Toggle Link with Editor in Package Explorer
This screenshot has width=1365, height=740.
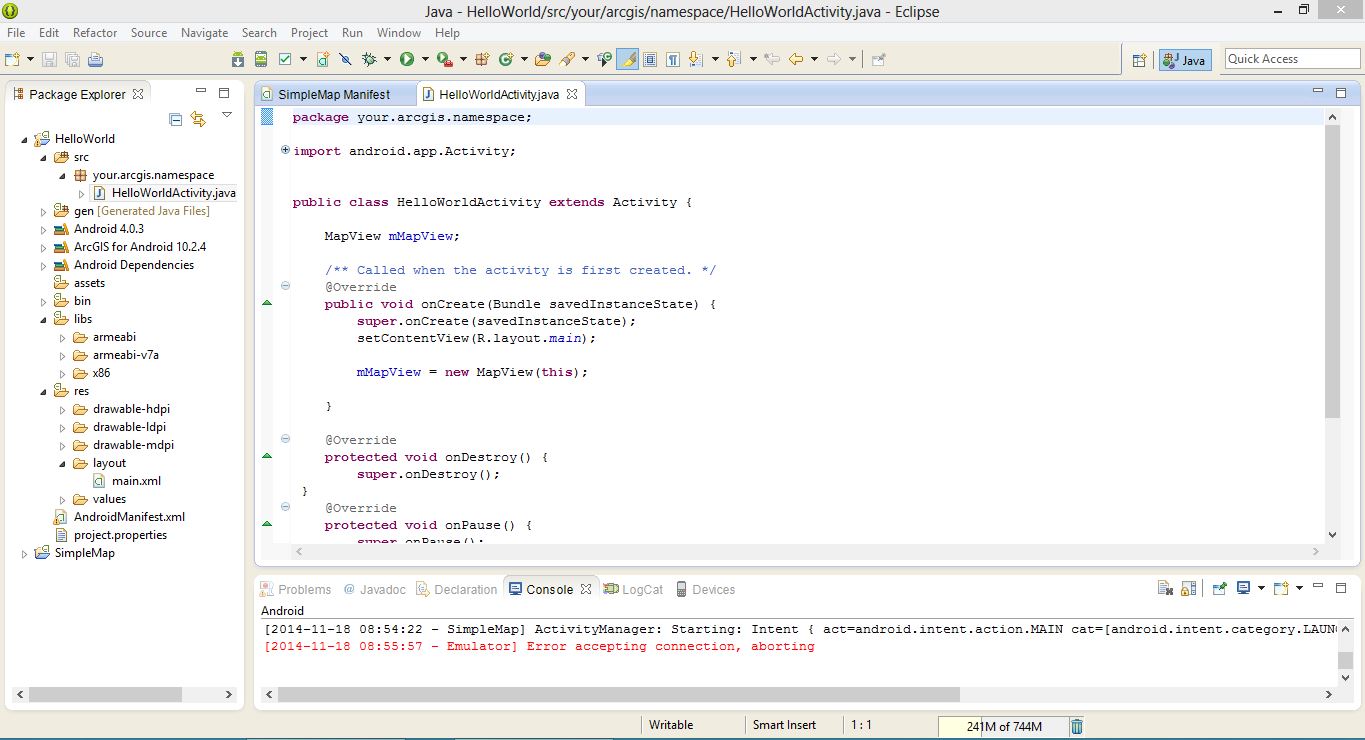[198, 119]
